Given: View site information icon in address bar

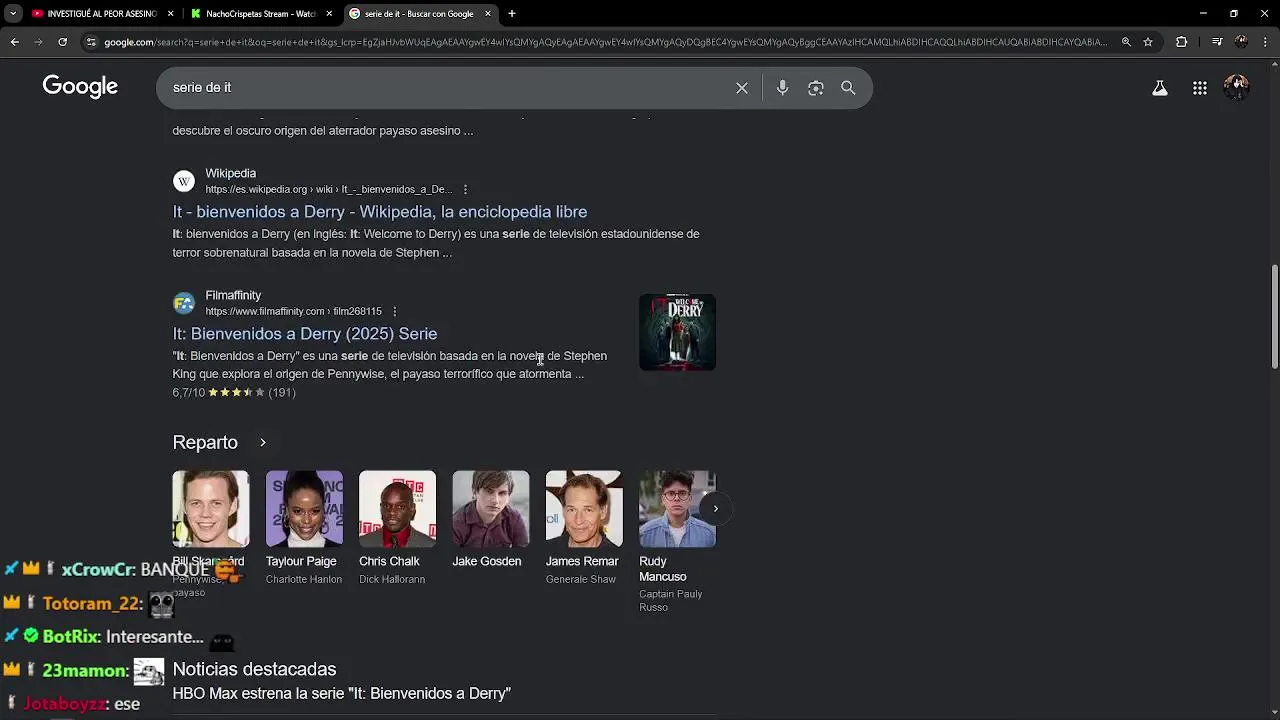Looking at the screenshot, I should 91,42.
